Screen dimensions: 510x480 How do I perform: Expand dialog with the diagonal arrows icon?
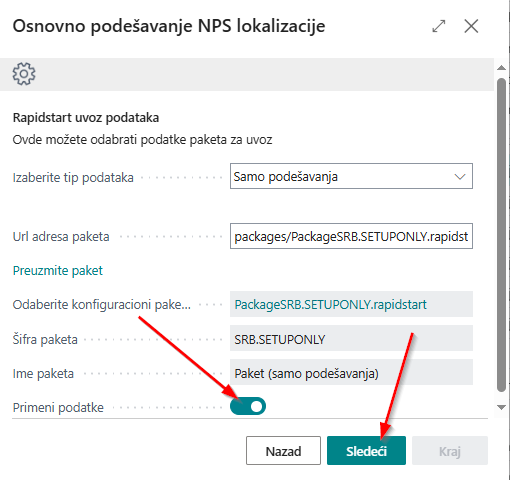[x=439, y=26]
